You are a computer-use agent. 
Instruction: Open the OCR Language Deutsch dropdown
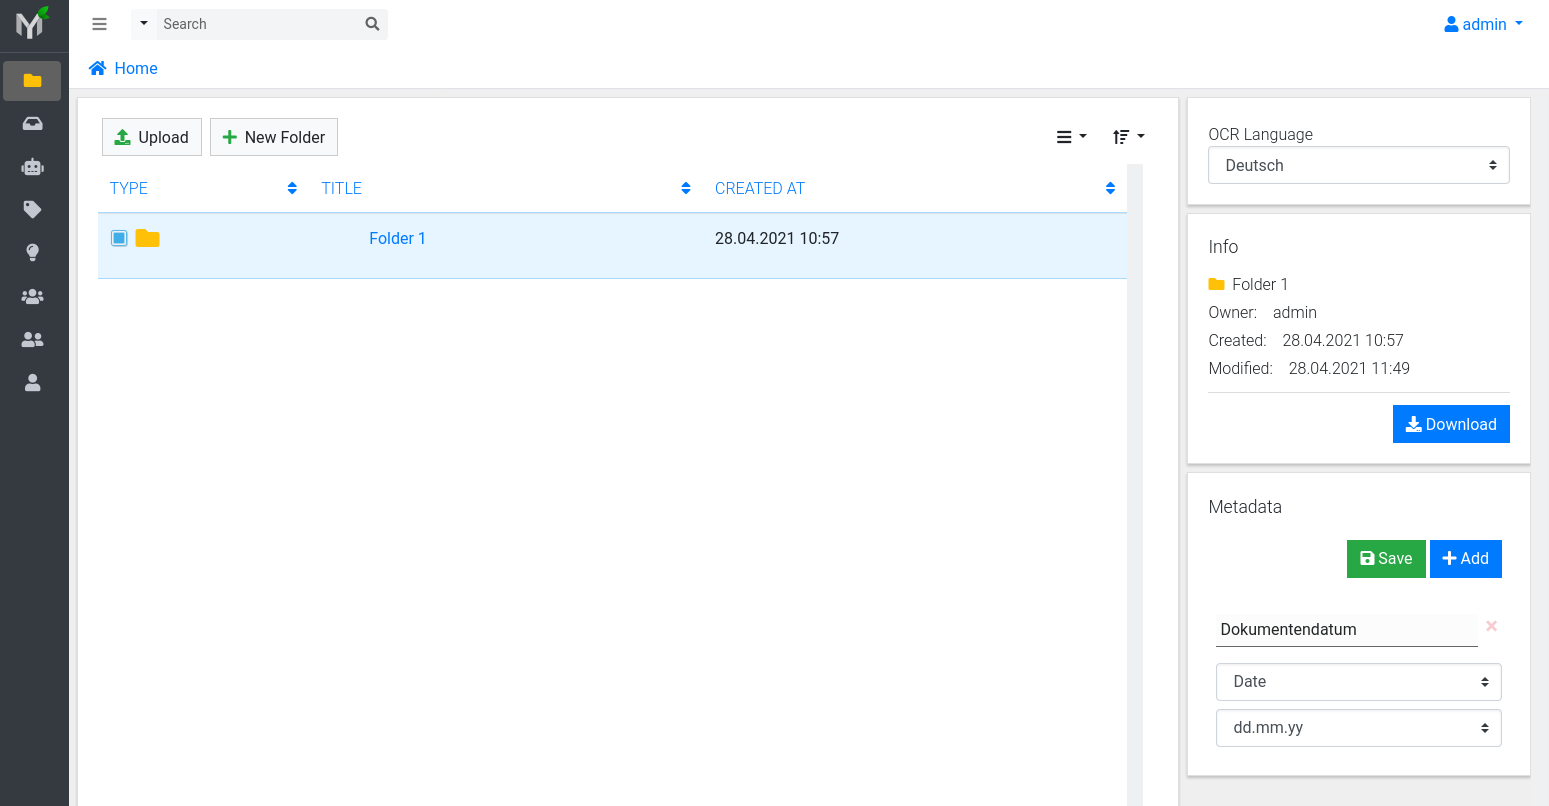click(1359, 166)
